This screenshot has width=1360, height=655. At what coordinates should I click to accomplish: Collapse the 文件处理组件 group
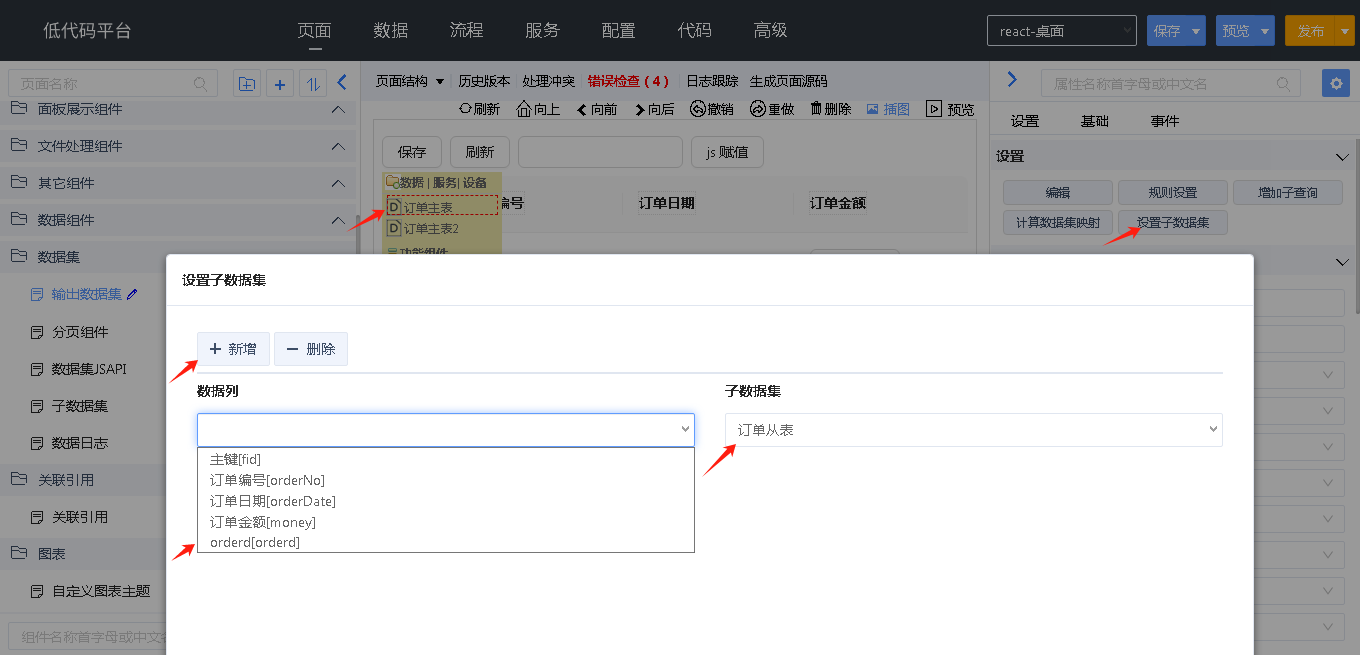pos(338,146)
